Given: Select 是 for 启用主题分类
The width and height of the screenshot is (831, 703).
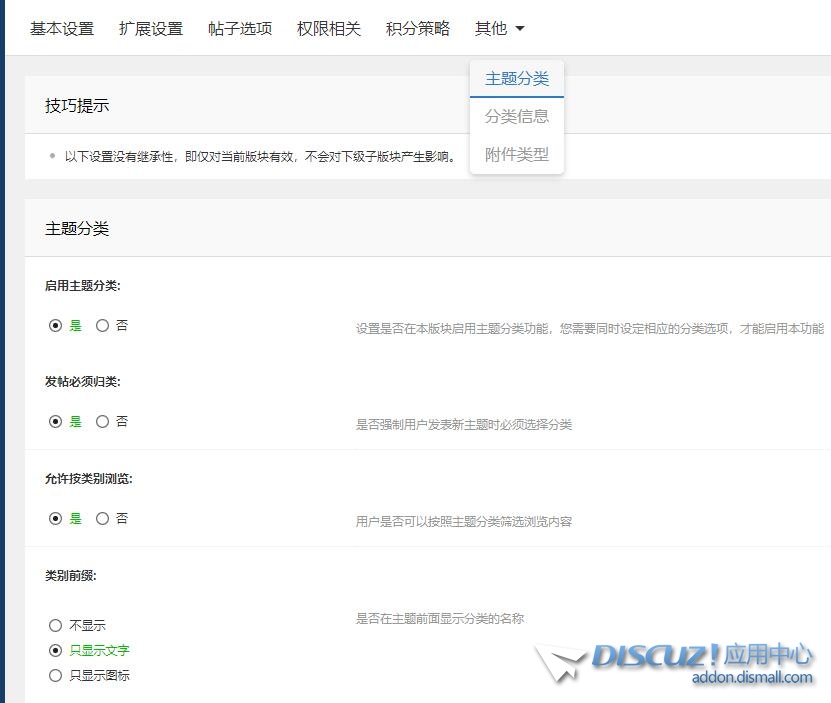Looking at the screenshot, I should 56,326.
